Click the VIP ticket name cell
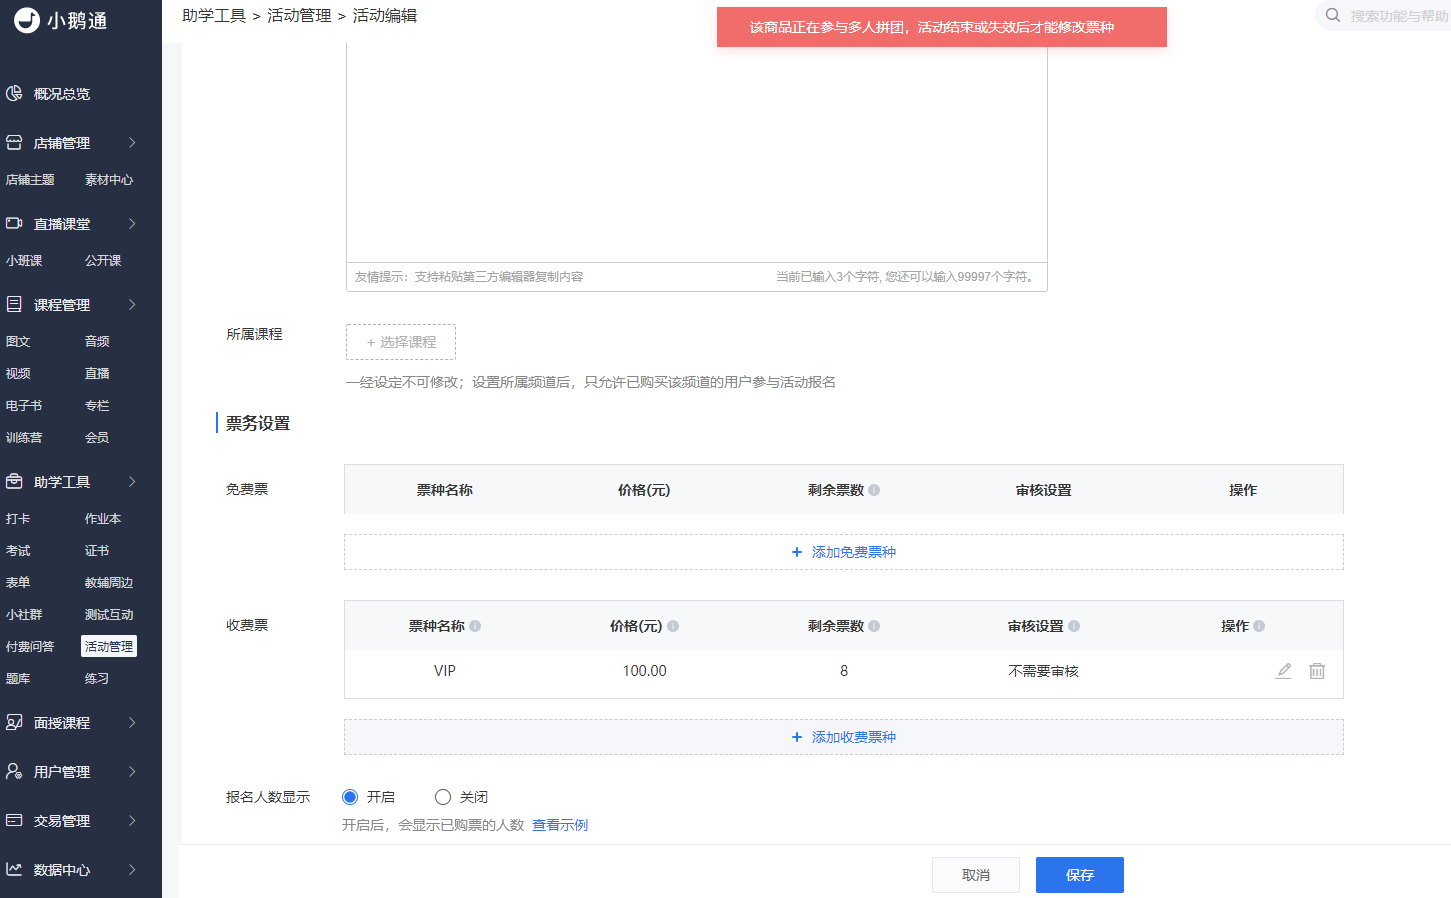Image resolution: width=1451 pixels, height=898 pixels. click(445, 671)
